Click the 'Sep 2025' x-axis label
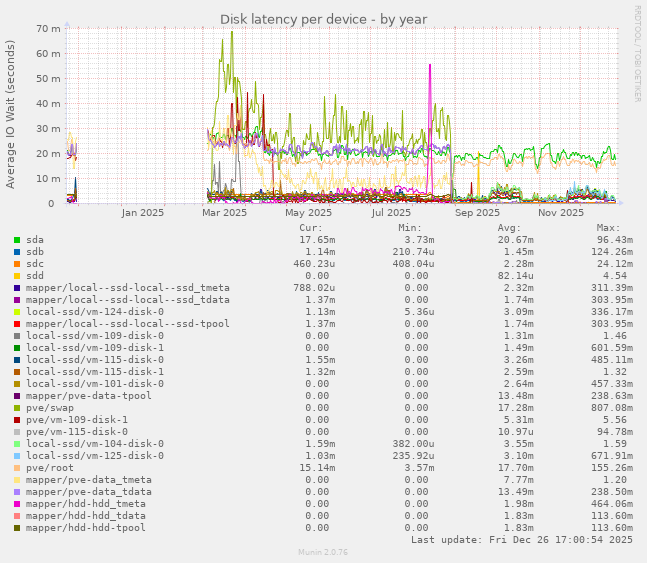This screenshot has width=647, height=563. pos(477,213)
